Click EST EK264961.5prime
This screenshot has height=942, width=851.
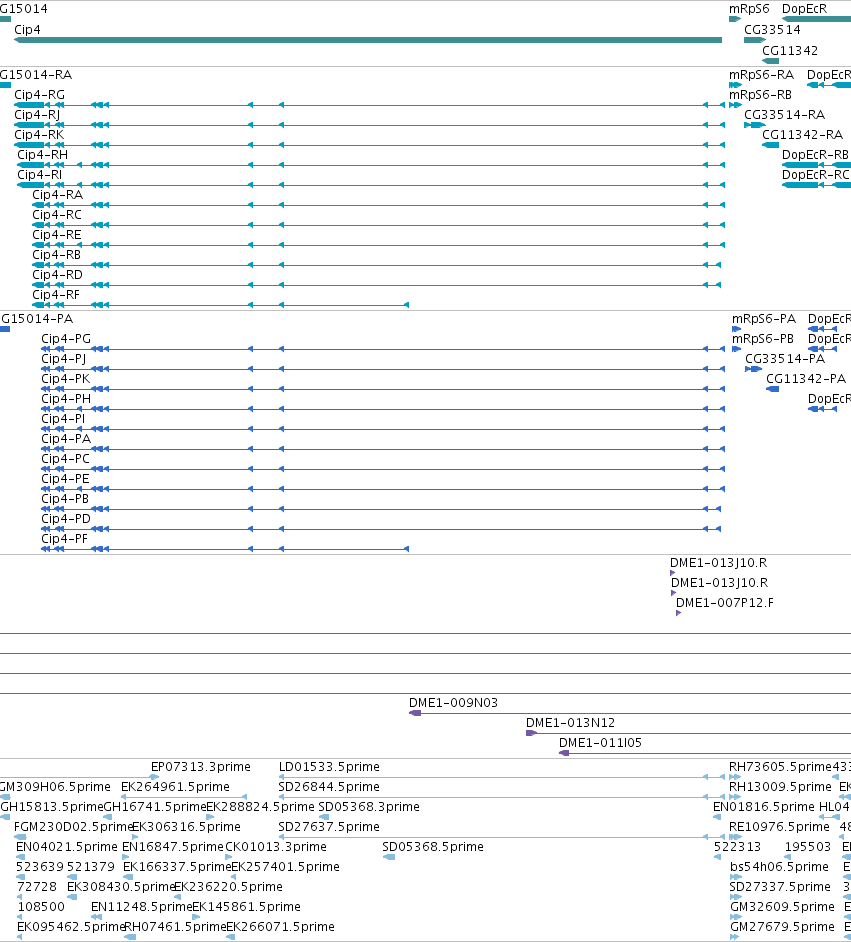click(175, 787)
